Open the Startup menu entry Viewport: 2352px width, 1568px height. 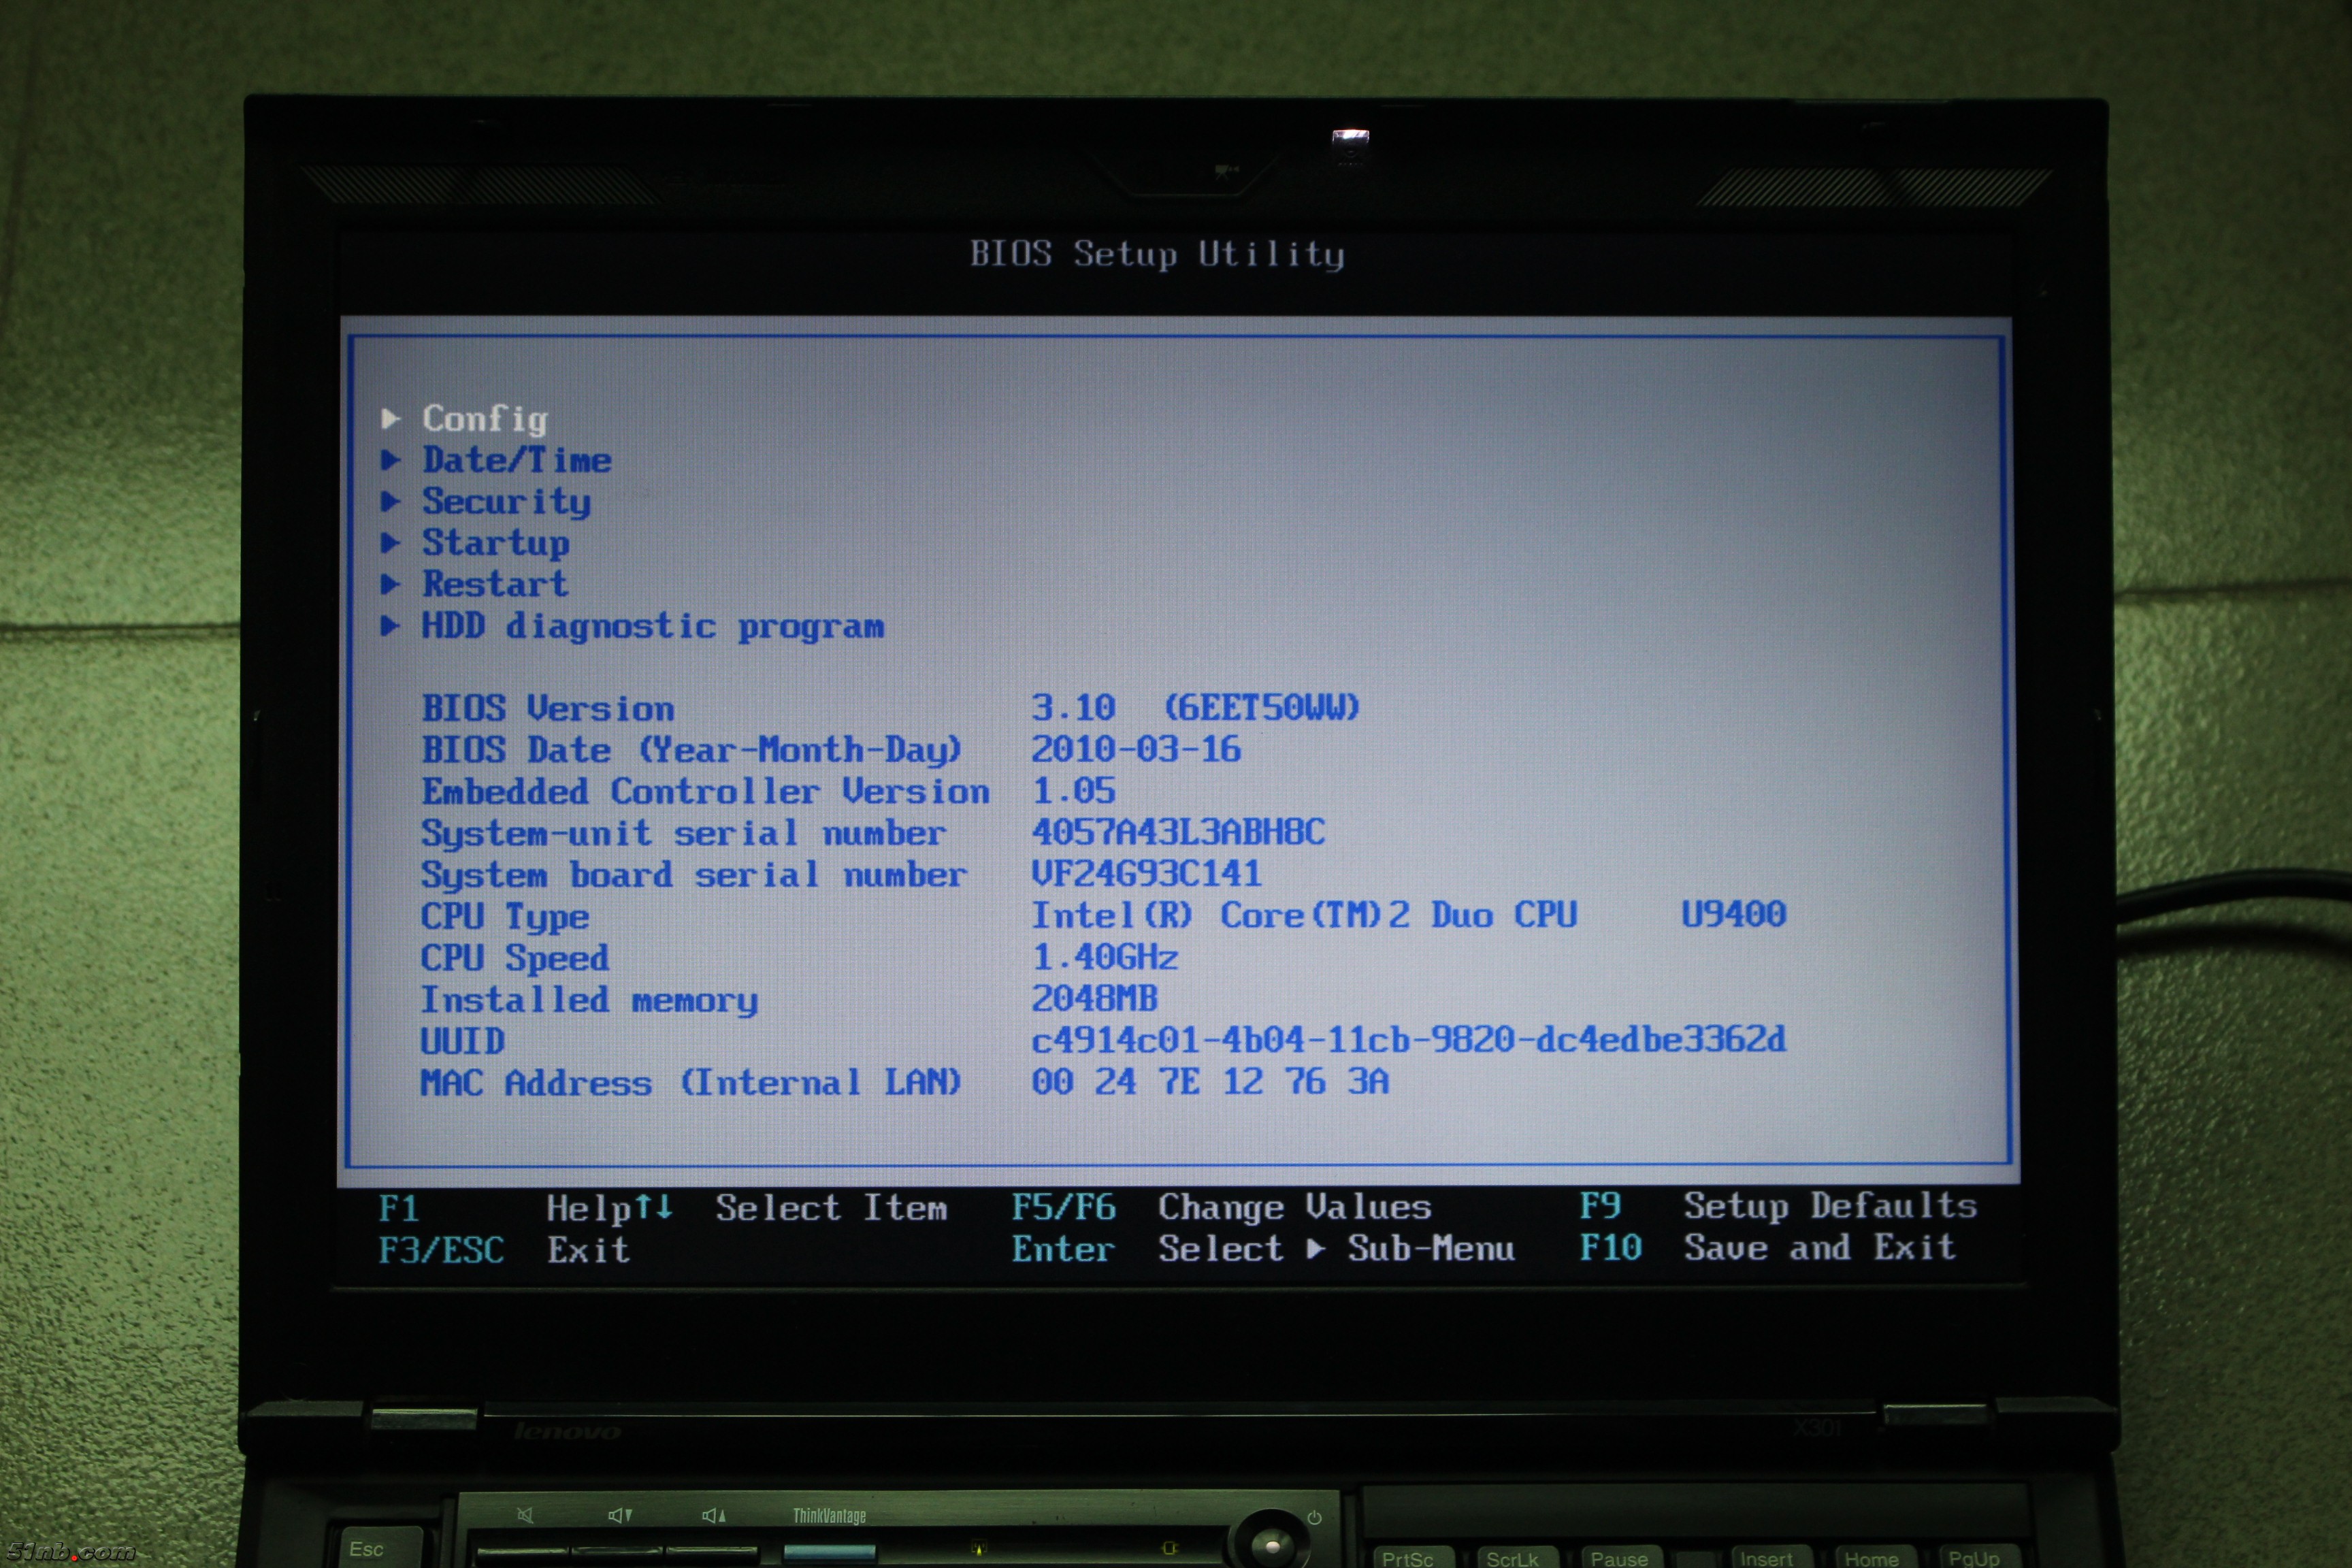click(x=496, y=543)
